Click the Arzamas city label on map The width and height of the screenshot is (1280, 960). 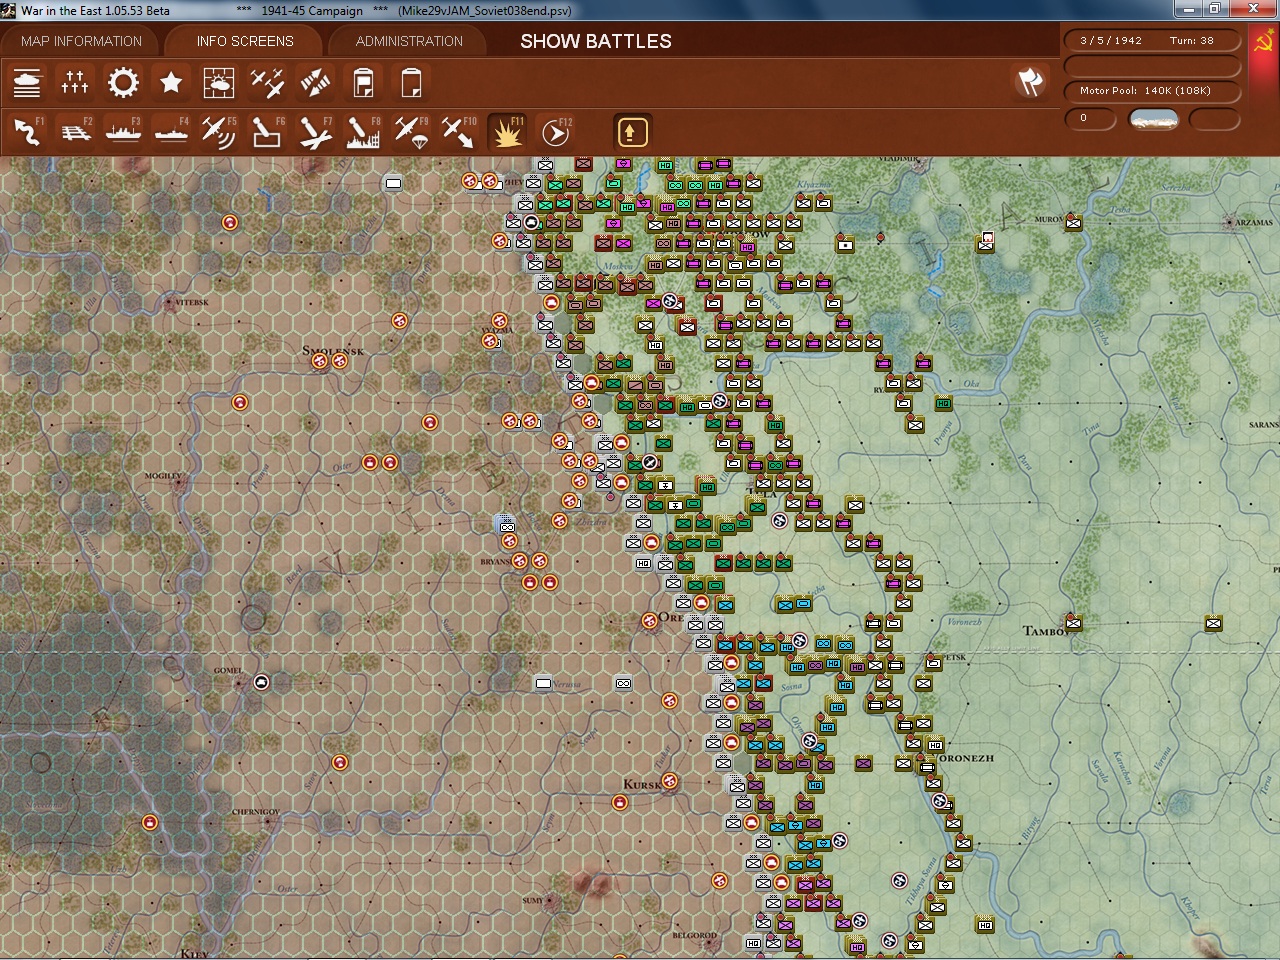pyautogui.click(x=1254, y=222)
